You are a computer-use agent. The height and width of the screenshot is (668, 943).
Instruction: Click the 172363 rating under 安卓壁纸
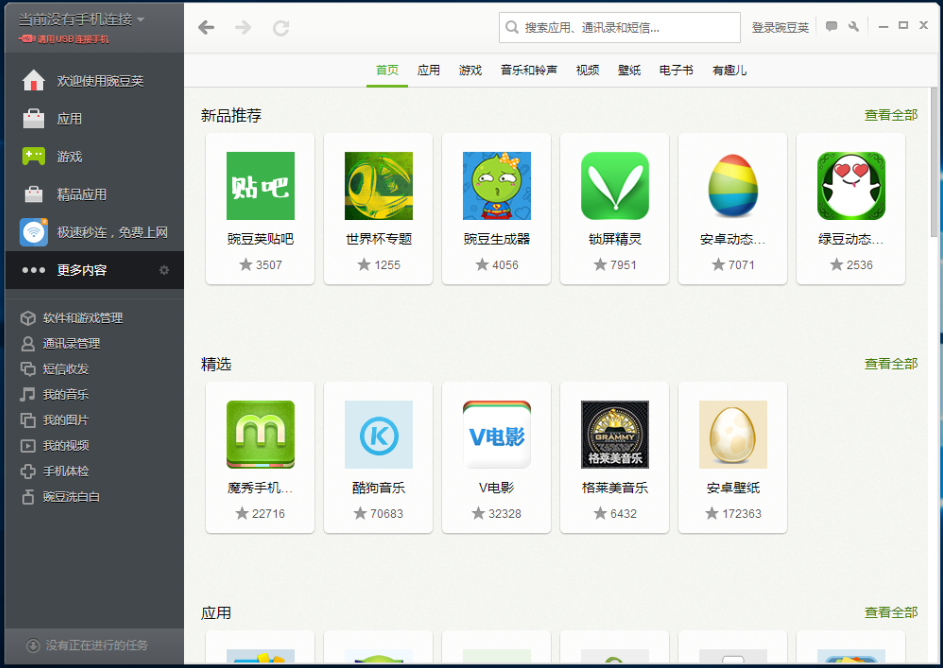pos(742,513)
